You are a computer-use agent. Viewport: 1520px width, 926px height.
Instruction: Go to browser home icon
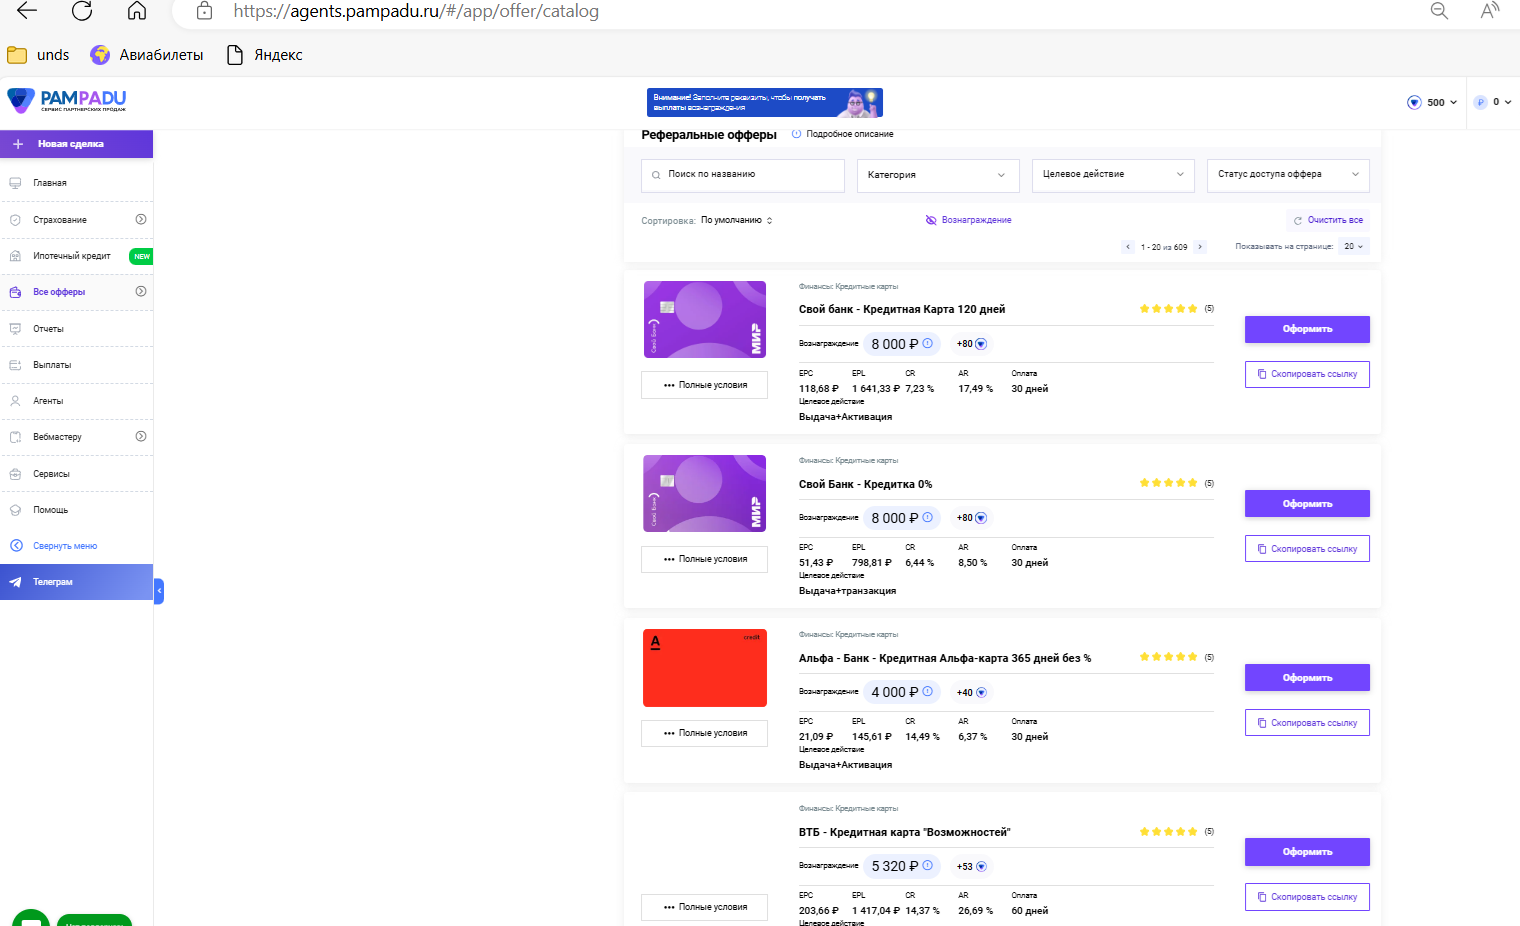(x=137, y=11)
